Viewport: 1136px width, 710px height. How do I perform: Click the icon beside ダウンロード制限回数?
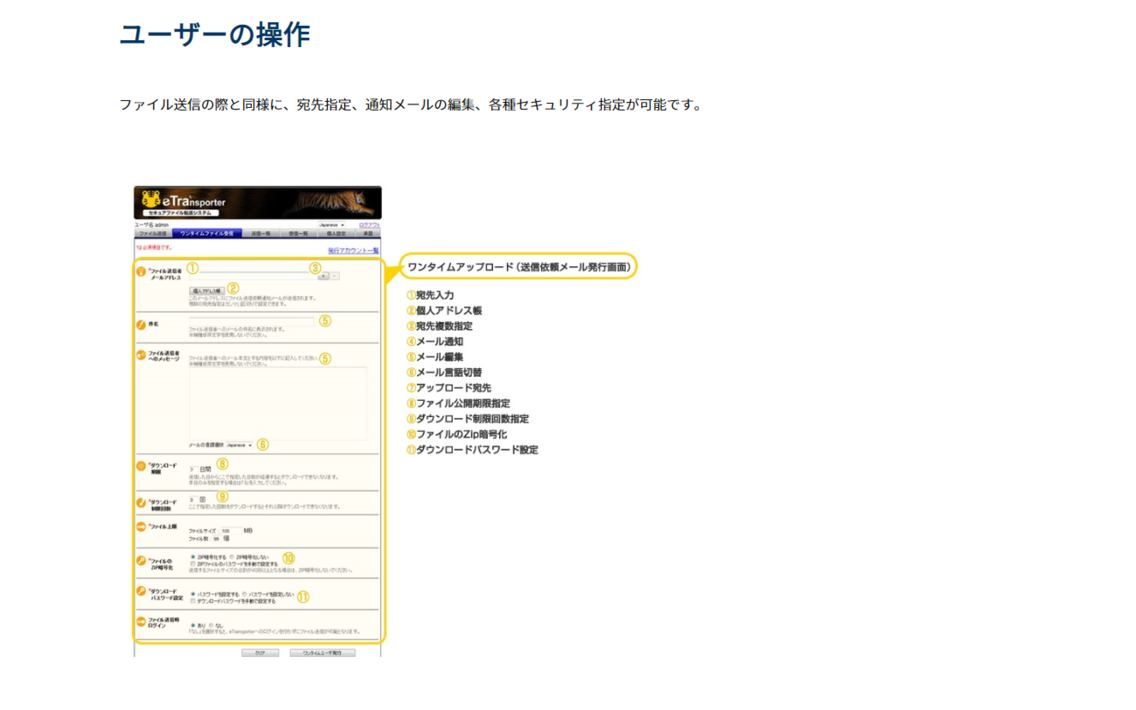[141, 502]
